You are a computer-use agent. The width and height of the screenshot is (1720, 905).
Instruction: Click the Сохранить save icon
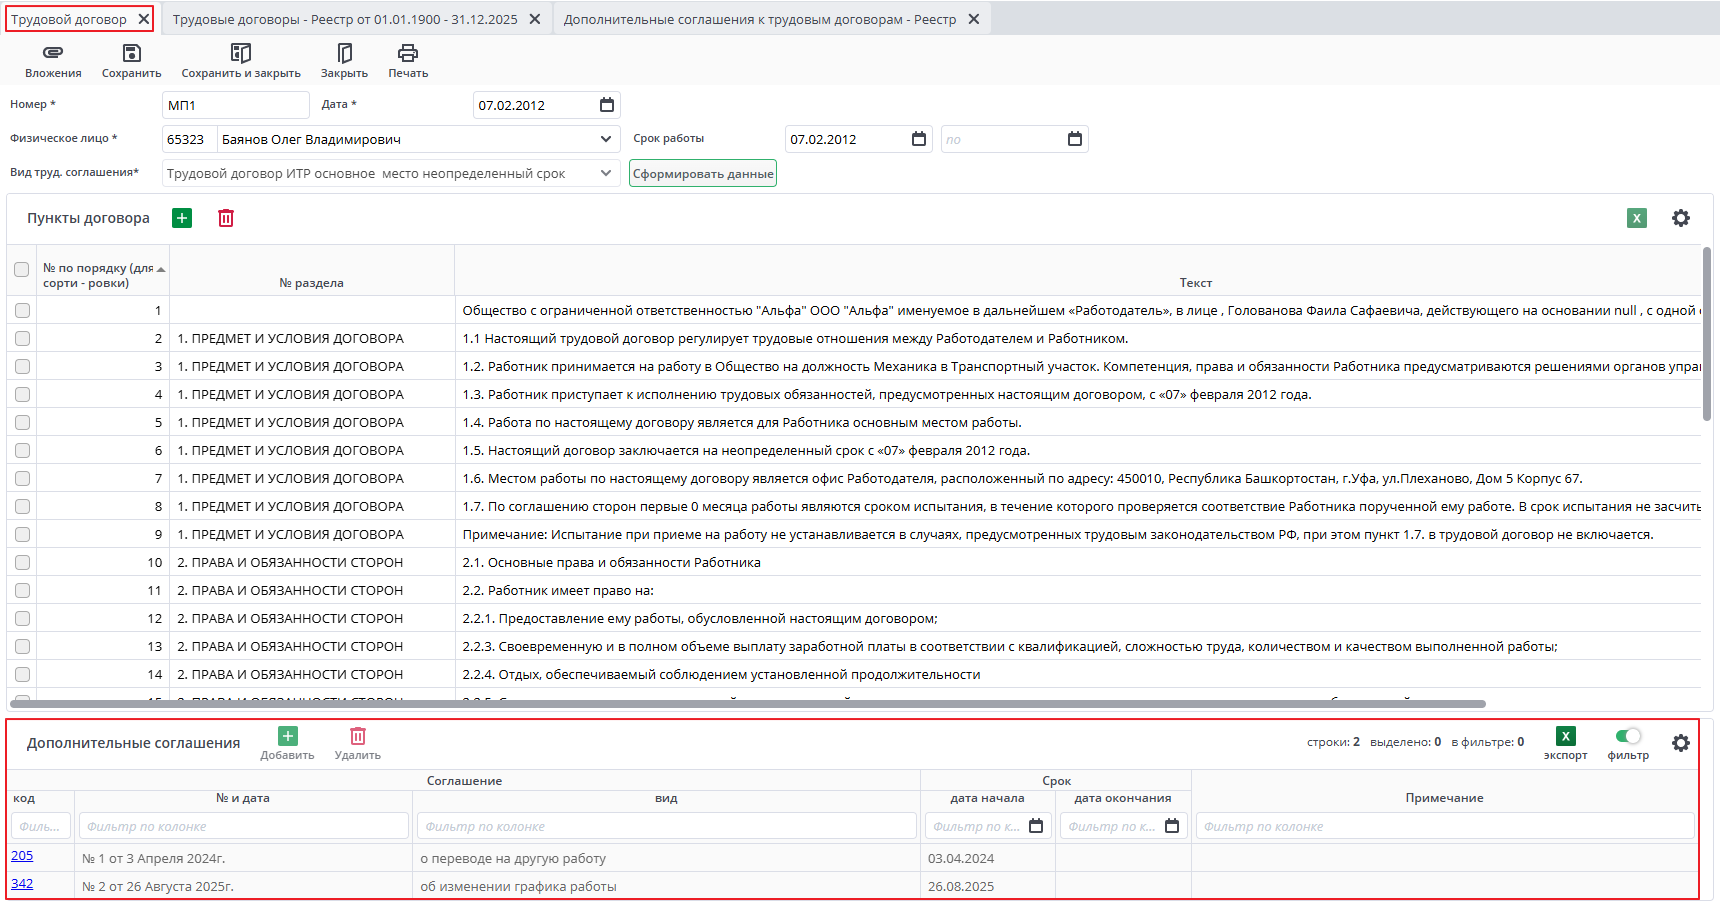point(131,53)
